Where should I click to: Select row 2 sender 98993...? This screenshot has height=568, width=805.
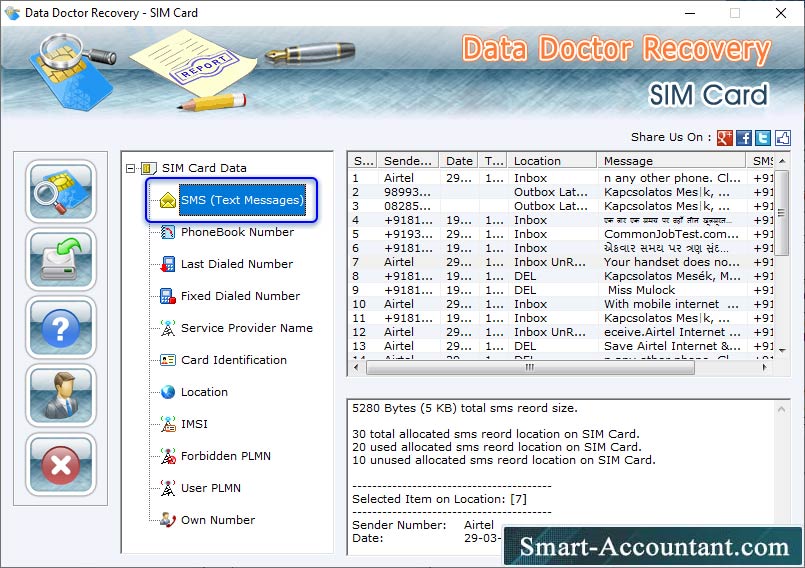coord(561,192)
